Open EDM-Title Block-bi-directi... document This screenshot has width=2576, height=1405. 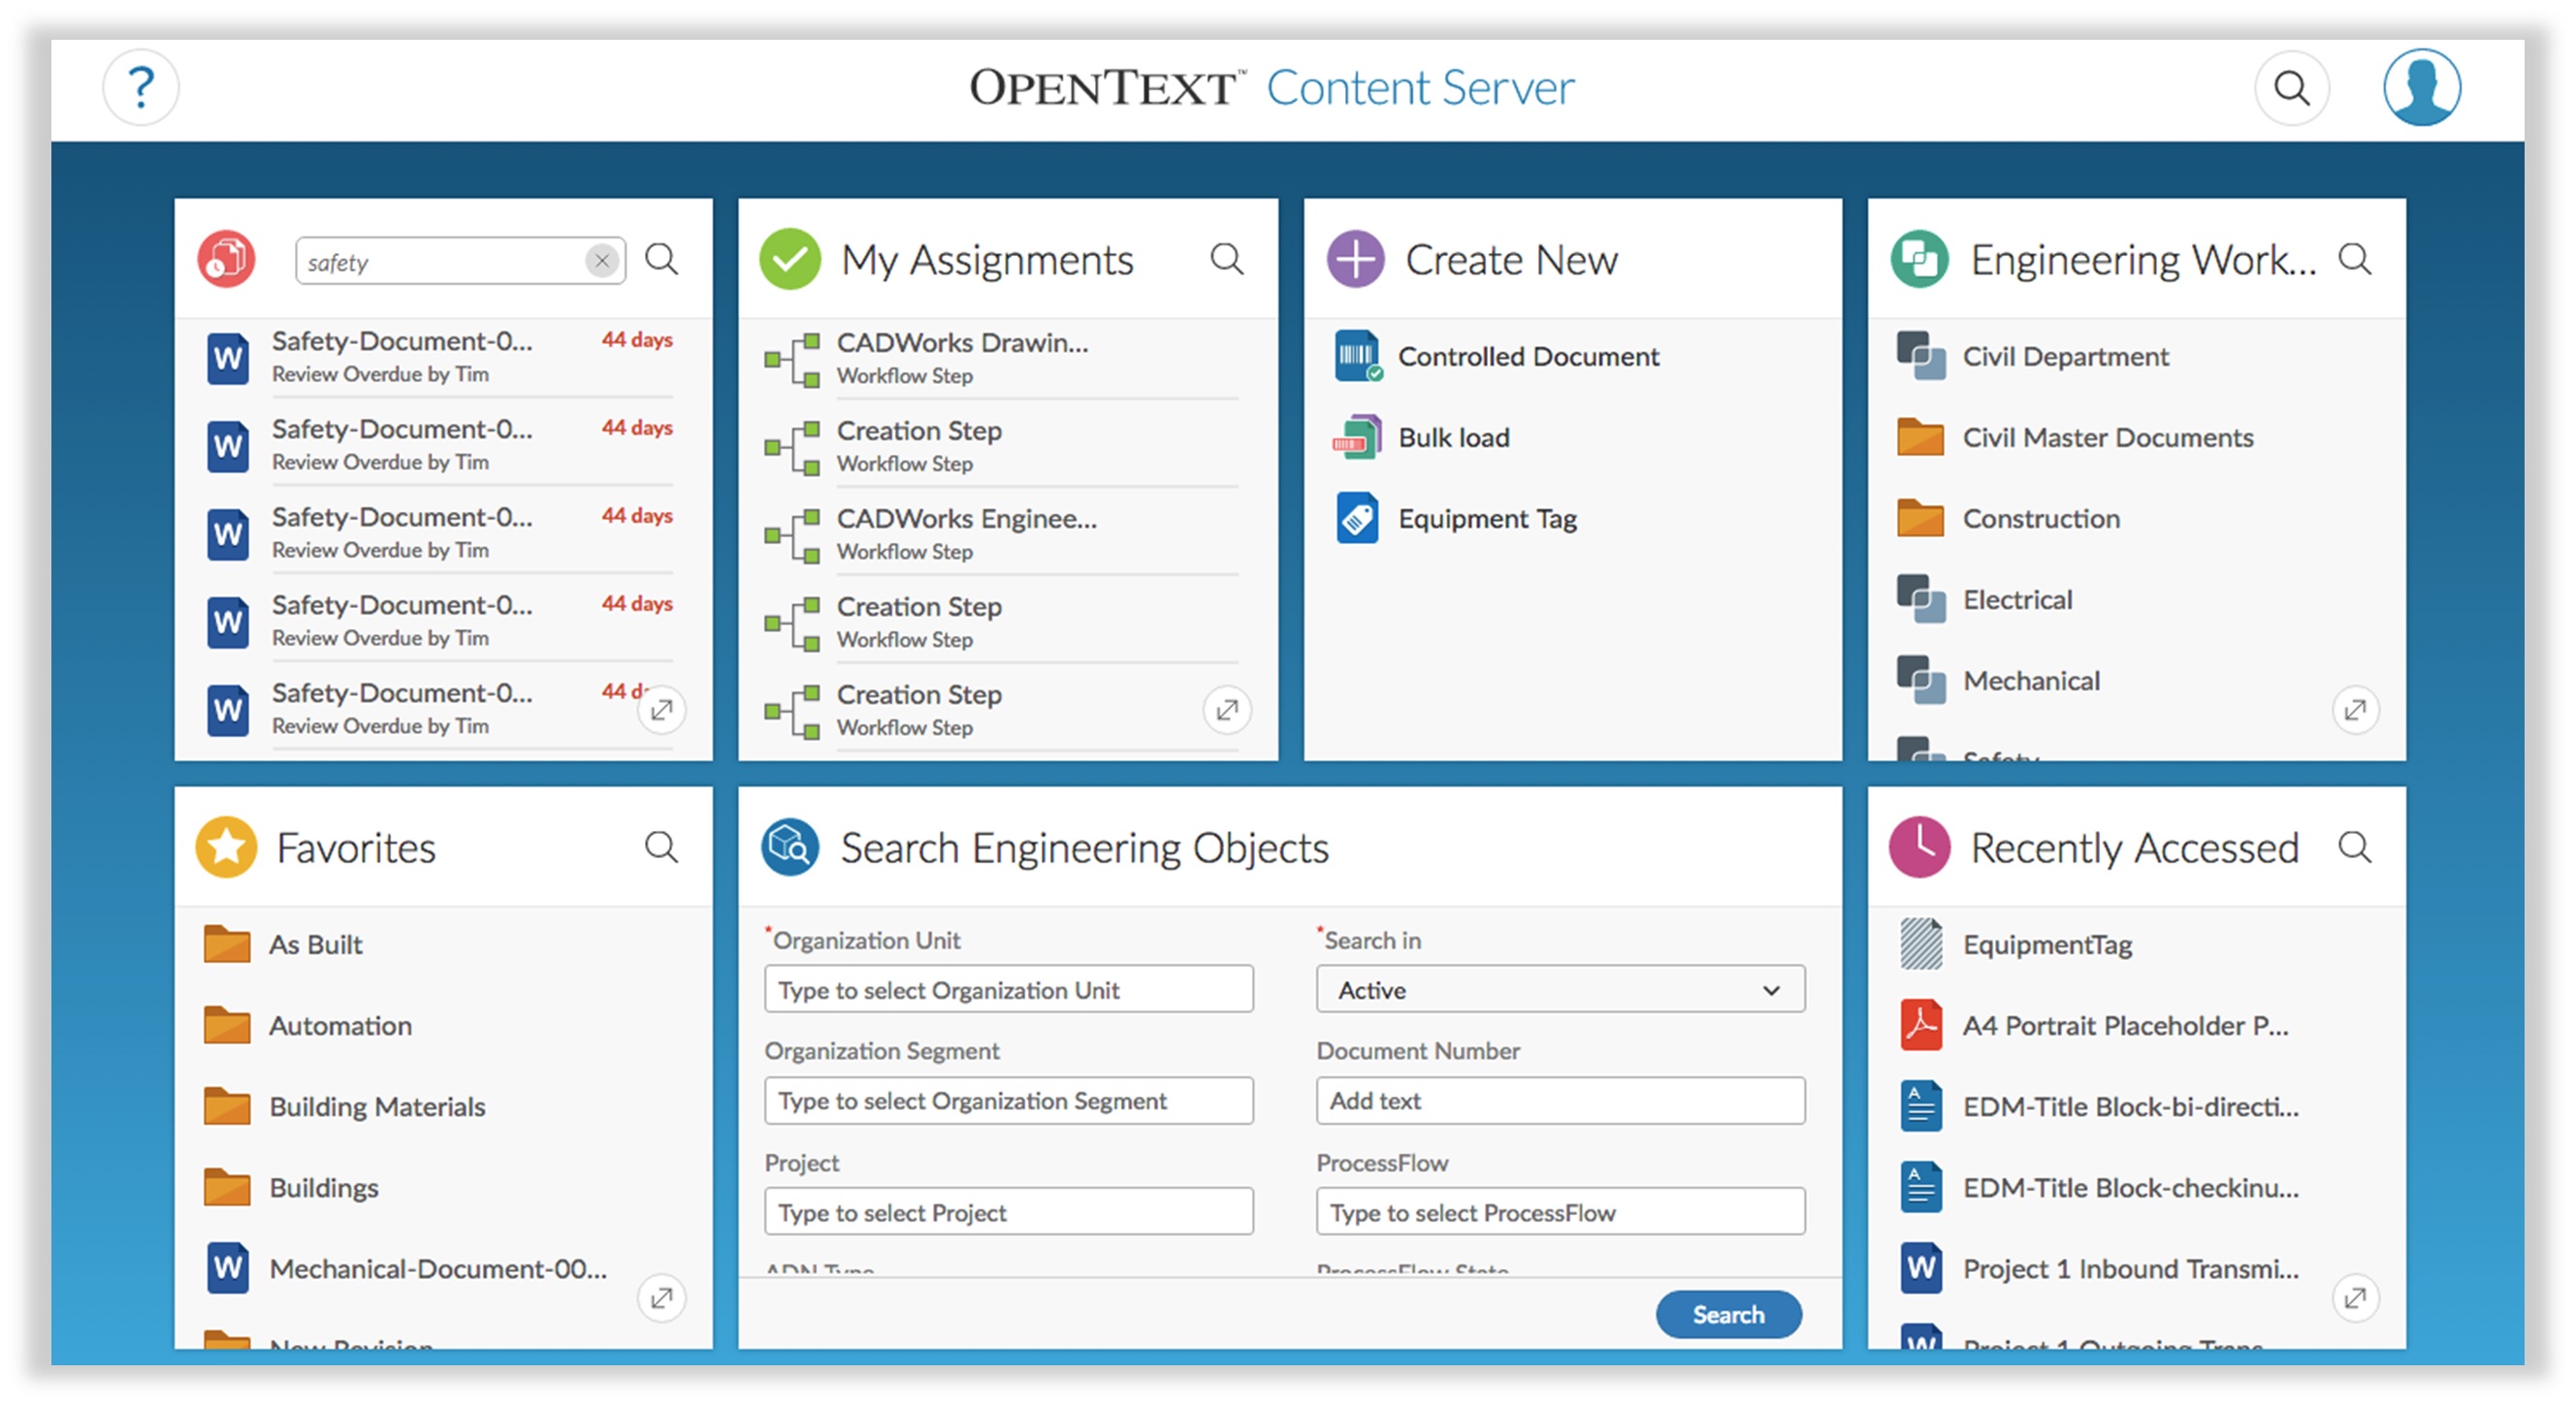[x=2130, y=1106]
